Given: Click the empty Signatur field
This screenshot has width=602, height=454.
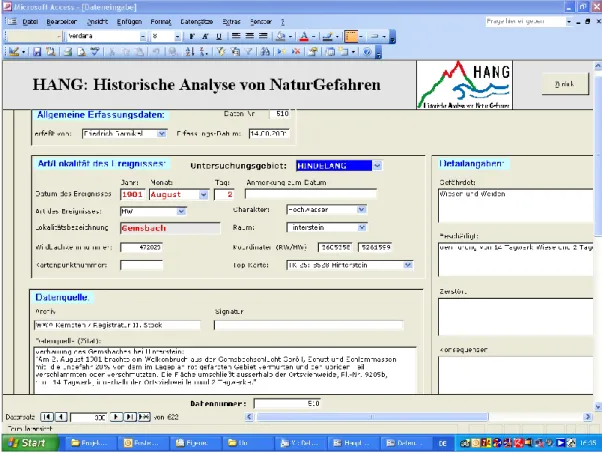Looking at the screenshot, I should (309, 325).
